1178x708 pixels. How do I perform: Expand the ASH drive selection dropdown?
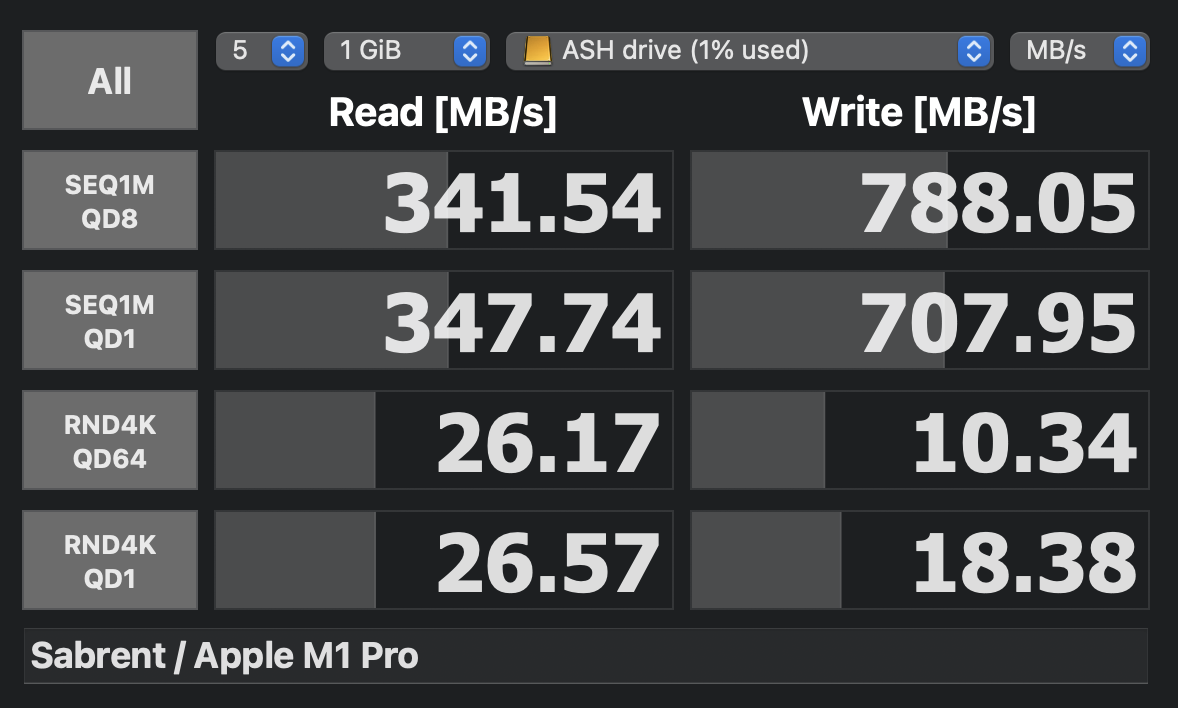point(750,51)
